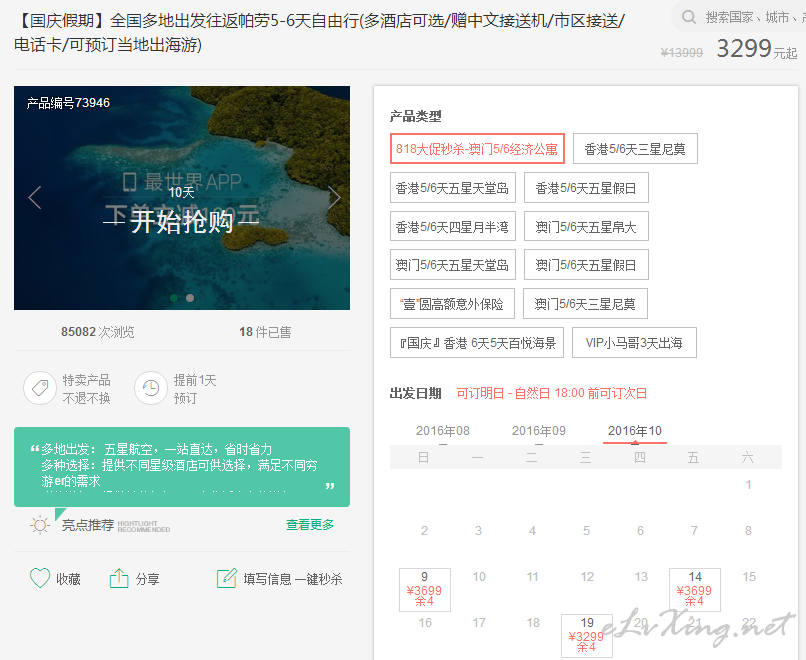Show previous banner image arrow
Image resolution: width=806 pixels, height=660 pixels.
[x=35, y=197]
